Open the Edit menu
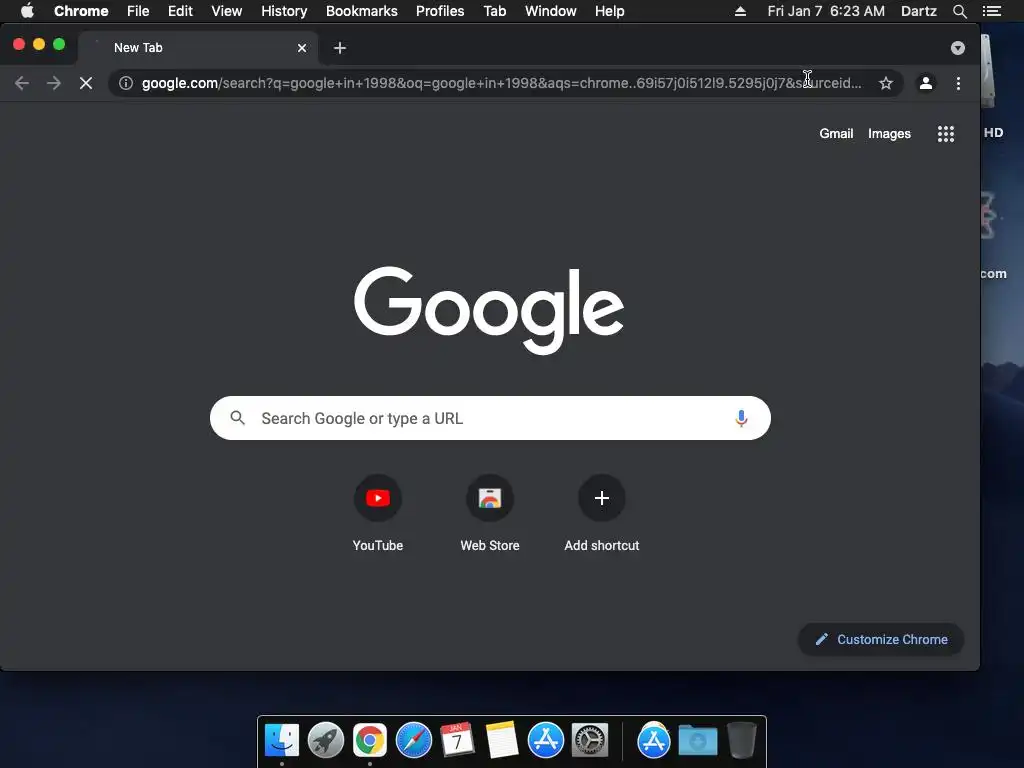The image size is (1024, 768). 180,11
